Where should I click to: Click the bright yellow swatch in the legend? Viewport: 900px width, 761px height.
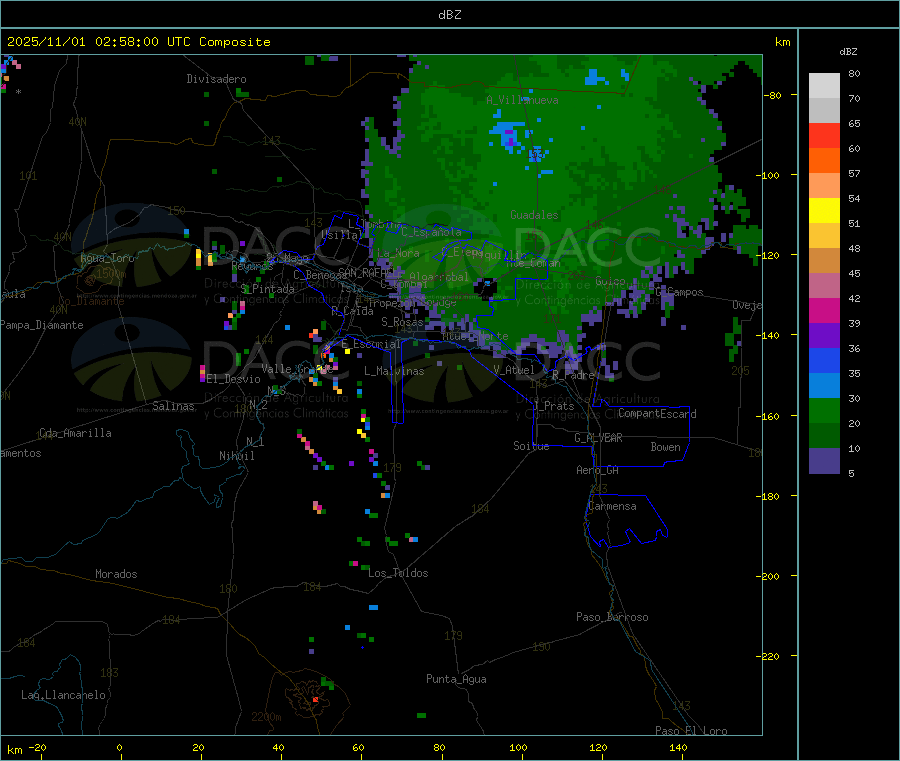[824, 211]
